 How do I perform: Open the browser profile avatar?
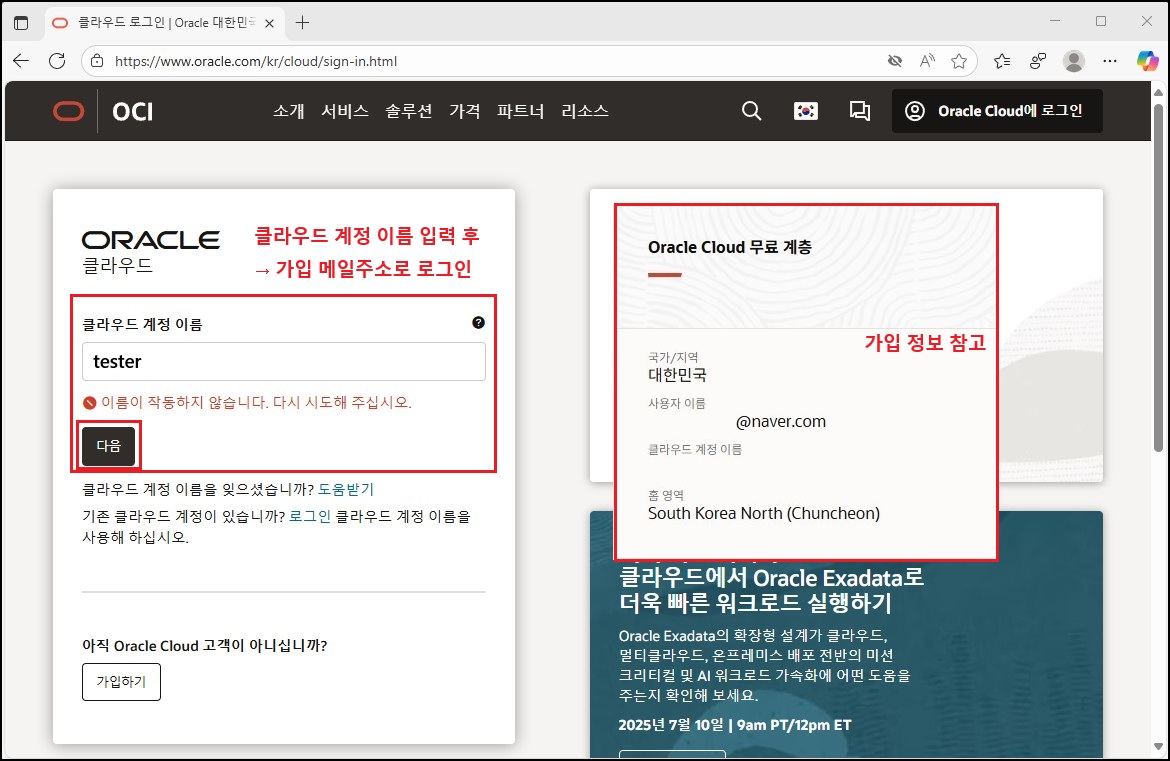point(1074,61)
